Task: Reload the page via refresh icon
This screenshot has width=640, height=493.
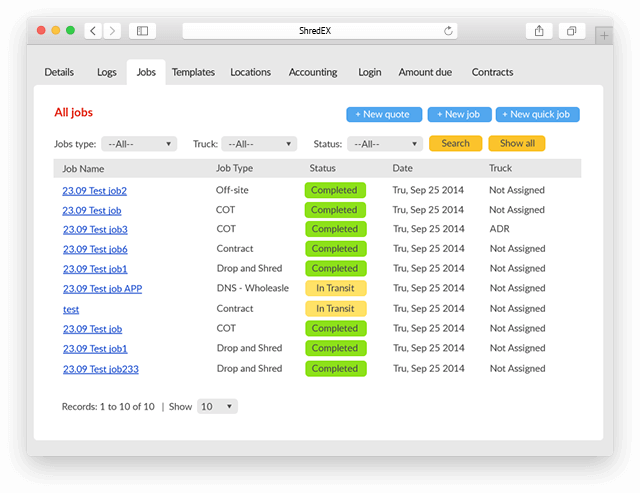Action: click(x=448, y=31)
